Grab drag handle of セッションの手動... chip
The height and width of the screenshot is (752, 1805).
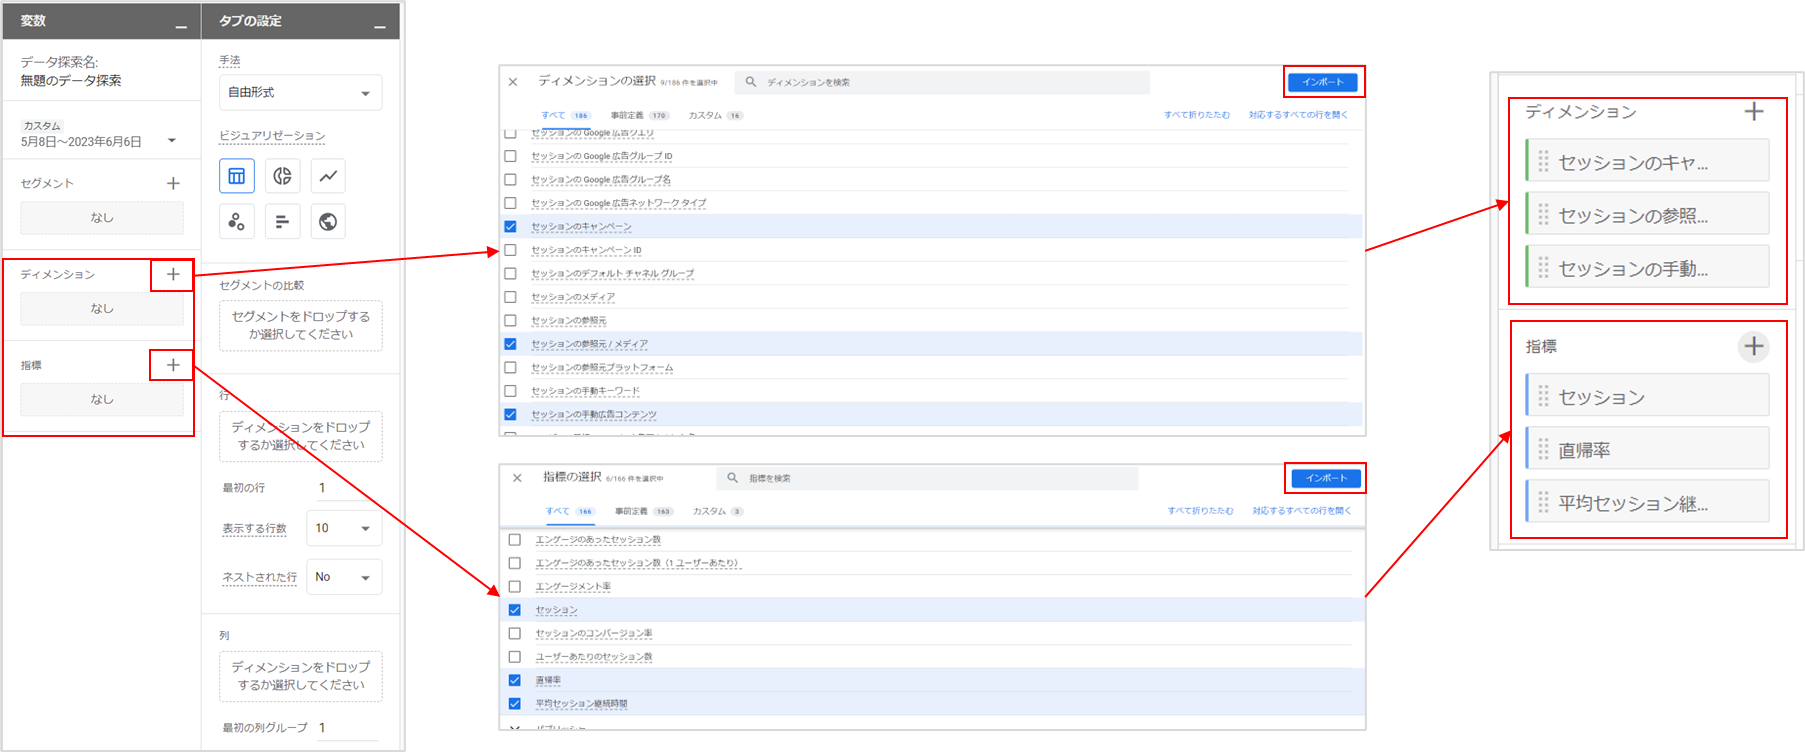coord(1543,268)
